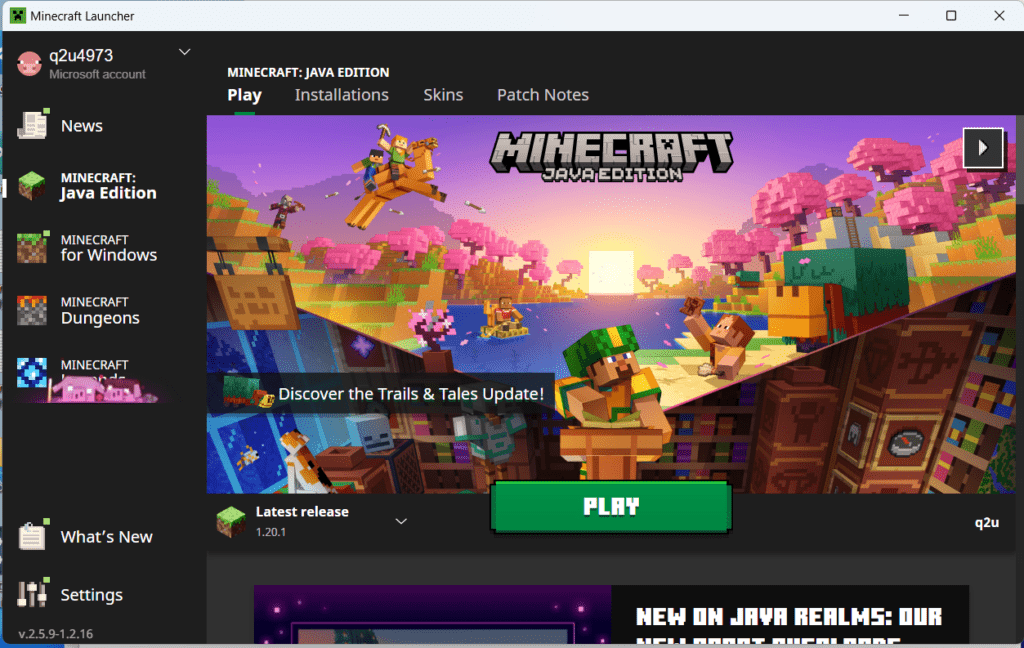Select the Java Edition grass block icon

(32, 186)
